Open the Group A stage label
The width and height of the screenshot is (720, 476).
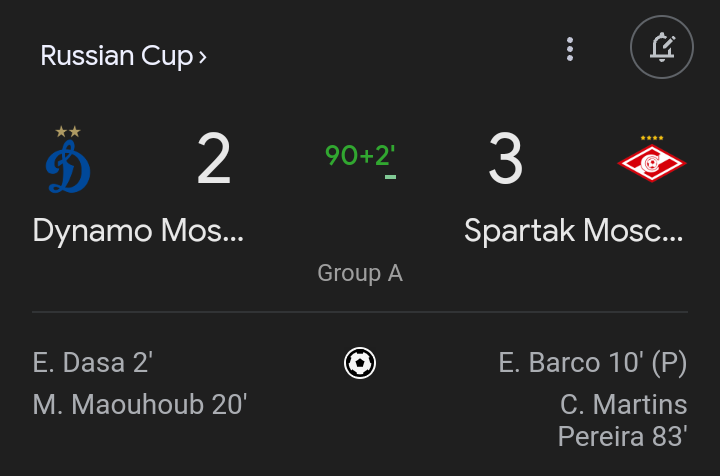point(360,273)
